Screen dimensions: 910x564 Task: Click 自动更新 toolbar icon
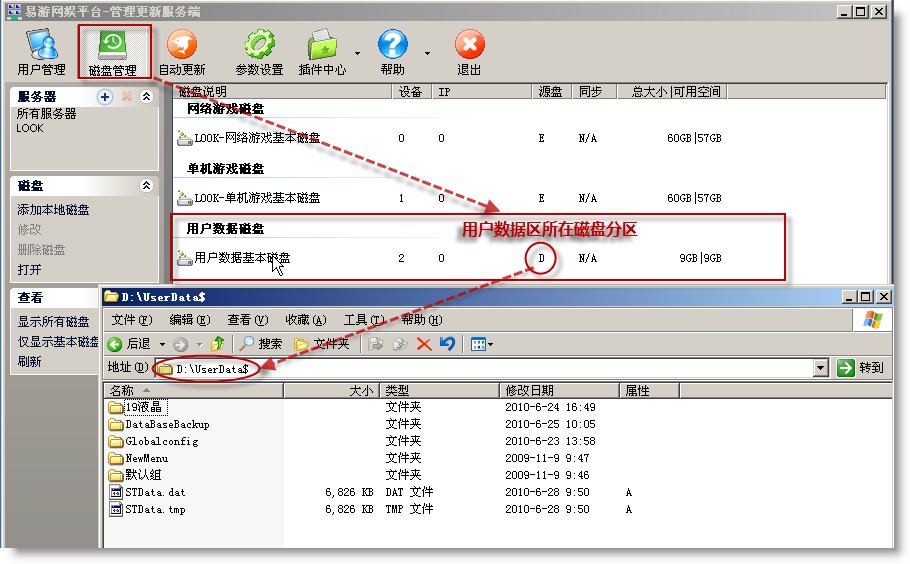(x=182, y=52)
